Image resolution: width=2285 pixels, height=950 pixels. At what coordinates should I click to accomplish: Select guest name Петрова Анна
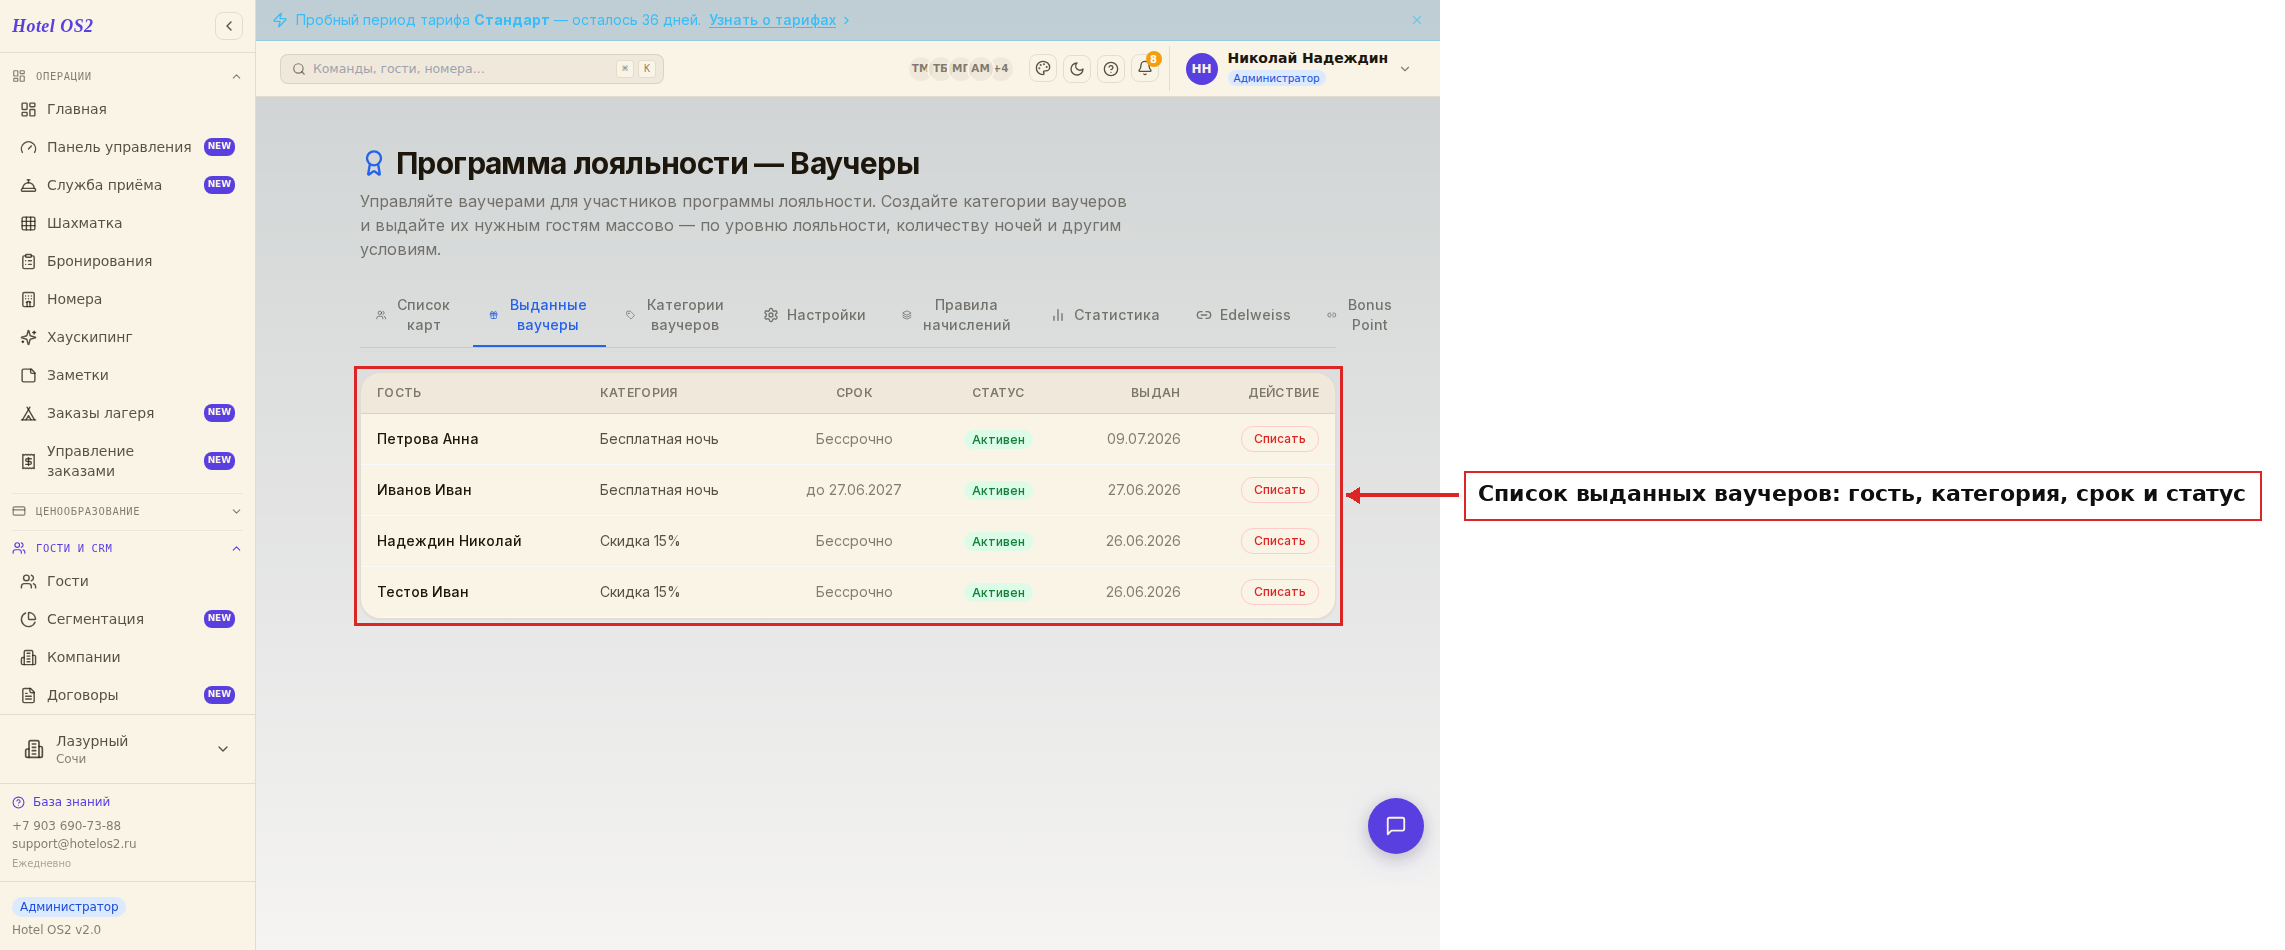click(428, 439)
